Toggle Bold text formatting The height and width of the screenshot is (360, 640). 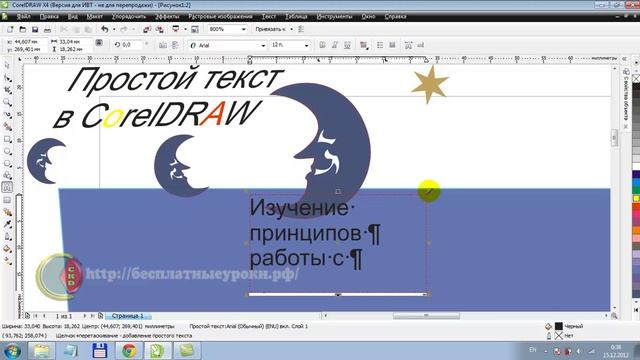[322, 45]
